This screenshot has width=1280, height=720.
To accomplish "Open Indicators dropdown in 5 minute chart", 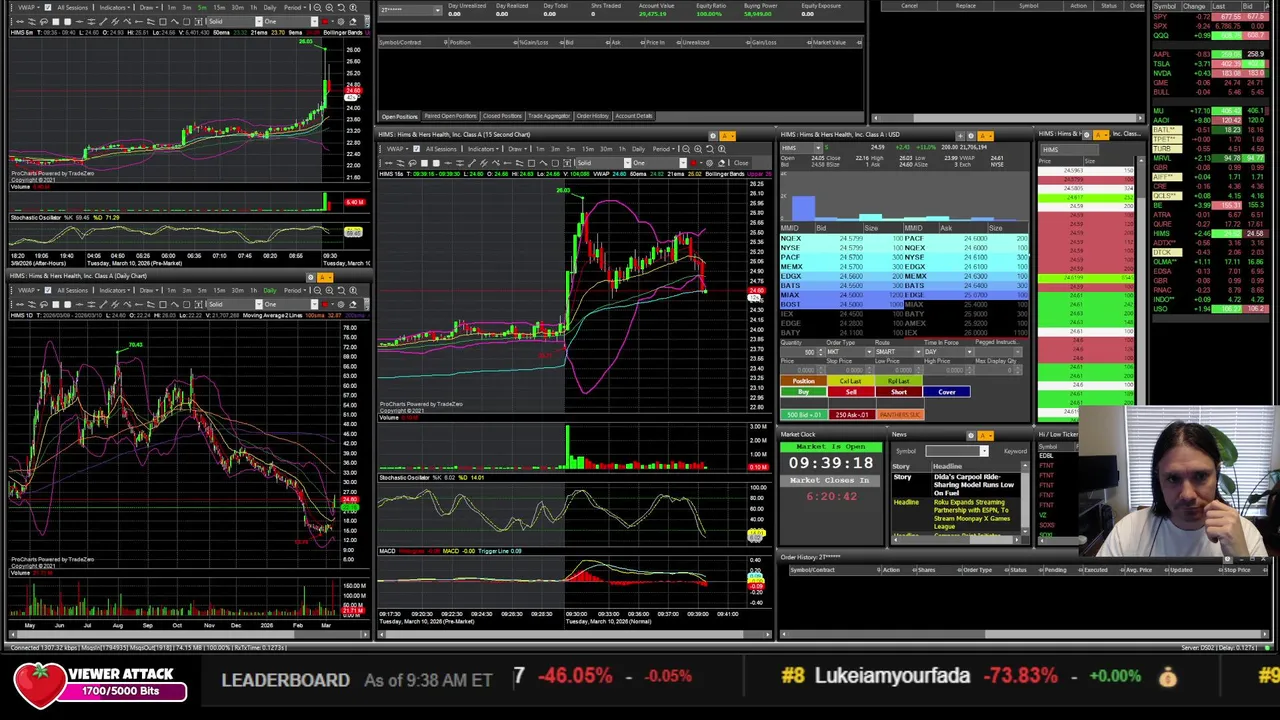I will 115,8.
